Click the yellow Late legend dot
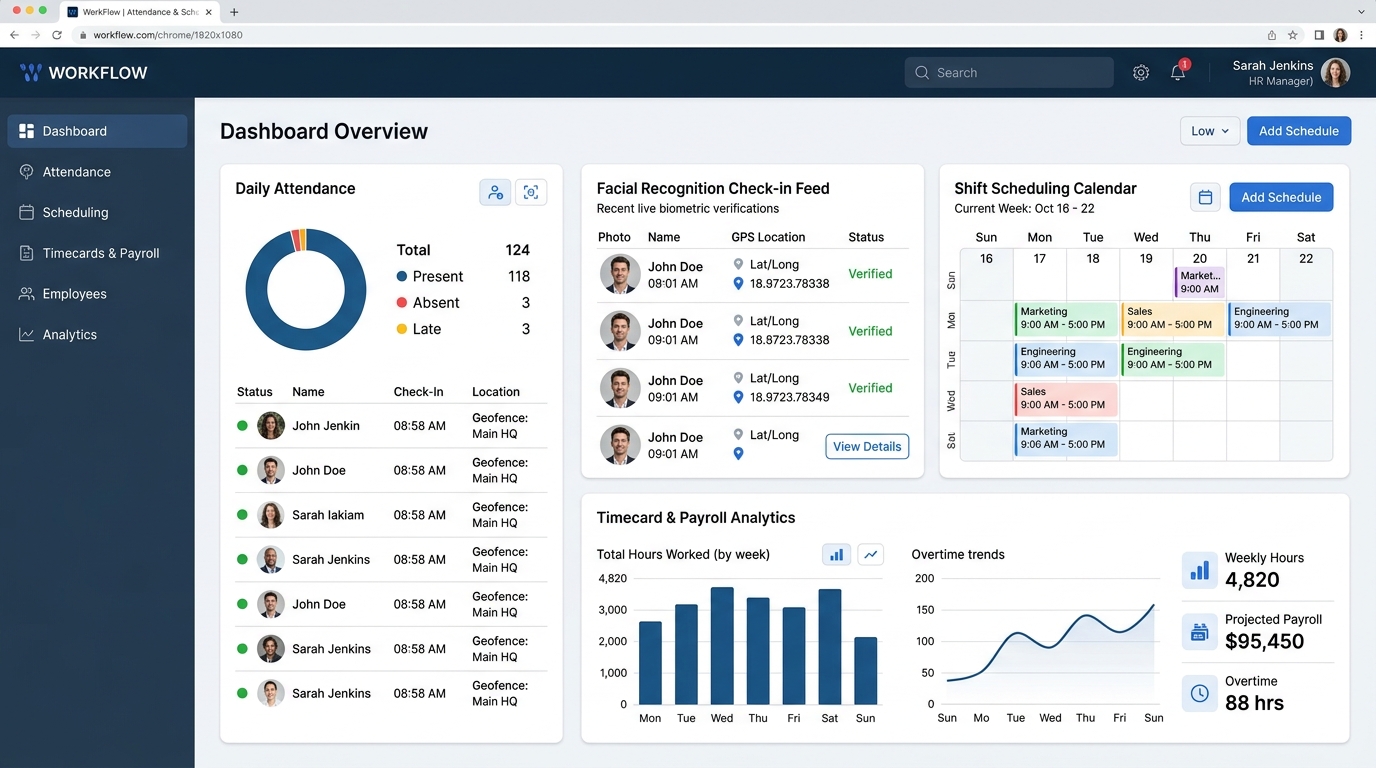Image resolution: width=1376 pixels, height=768 pixels. [402, 329]
